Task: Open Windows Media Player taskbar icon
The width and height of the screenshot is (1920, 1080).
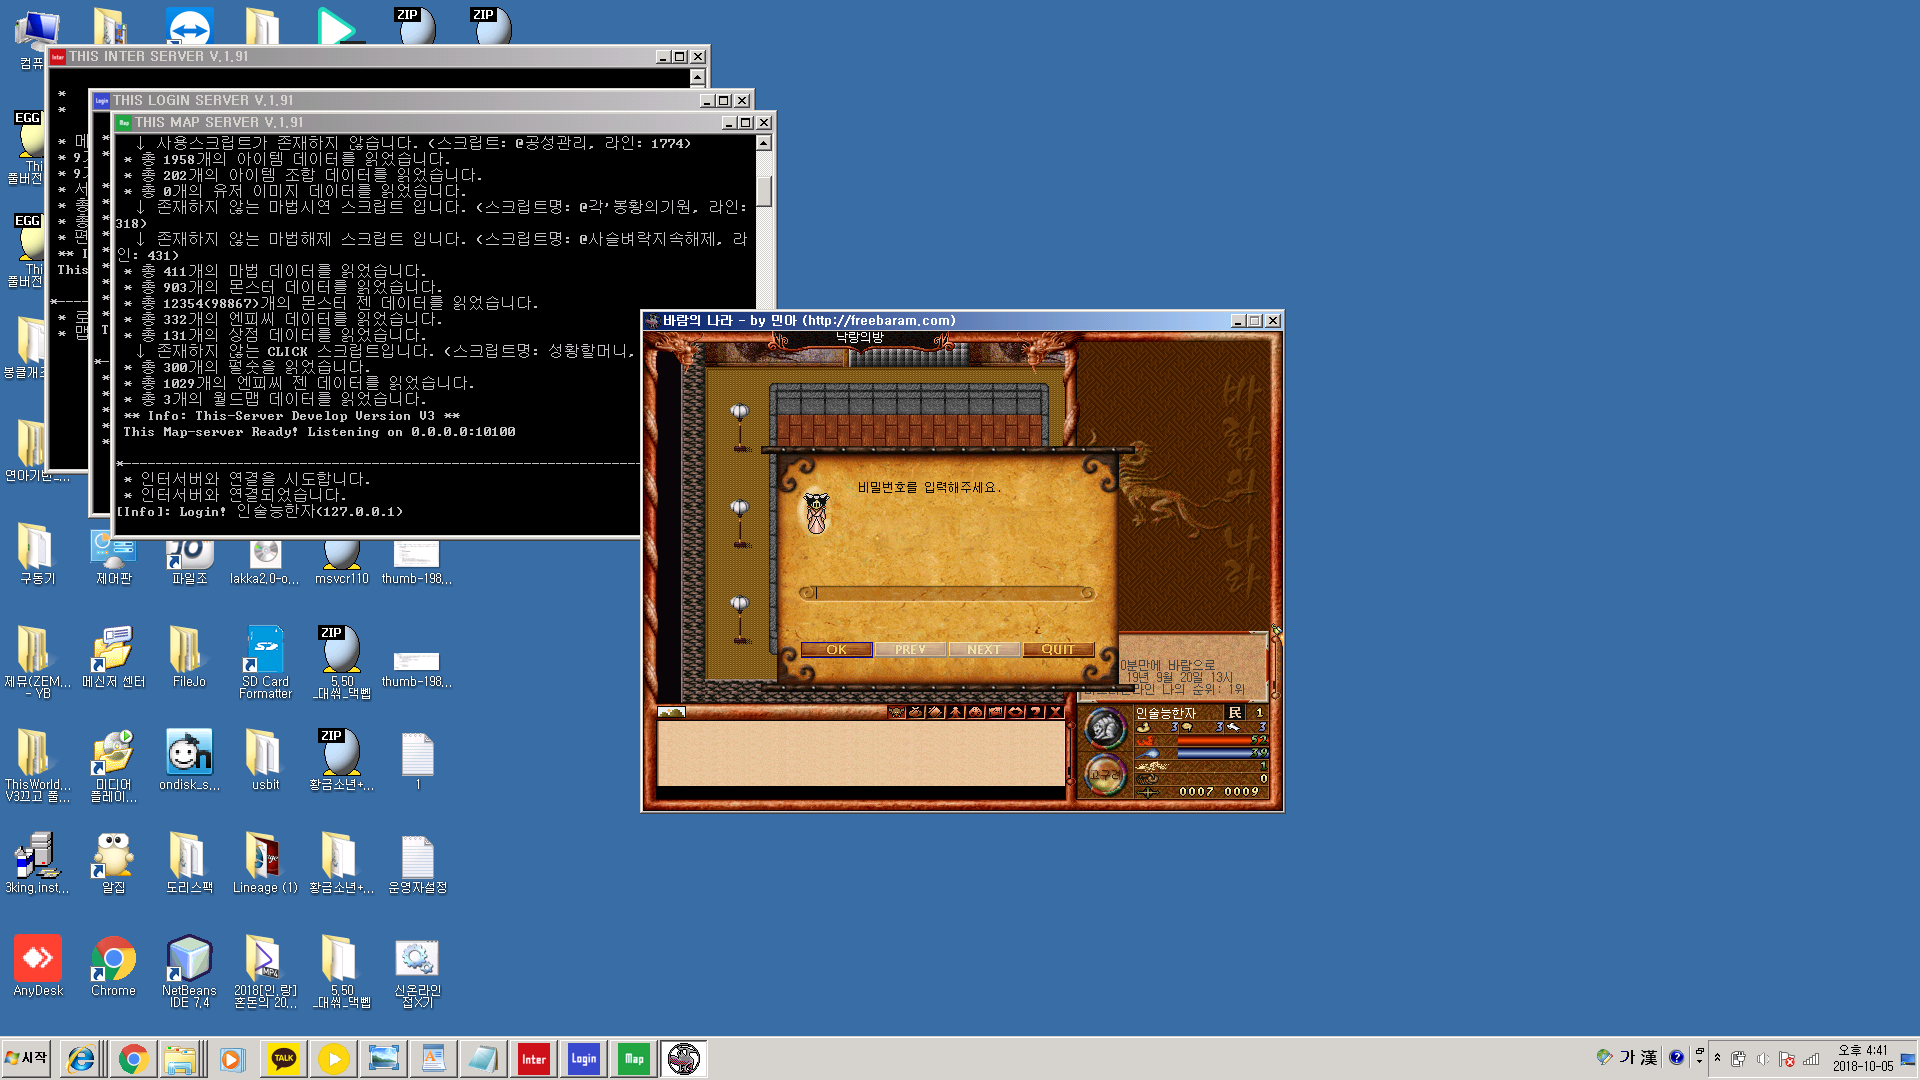Action: 232,1059
